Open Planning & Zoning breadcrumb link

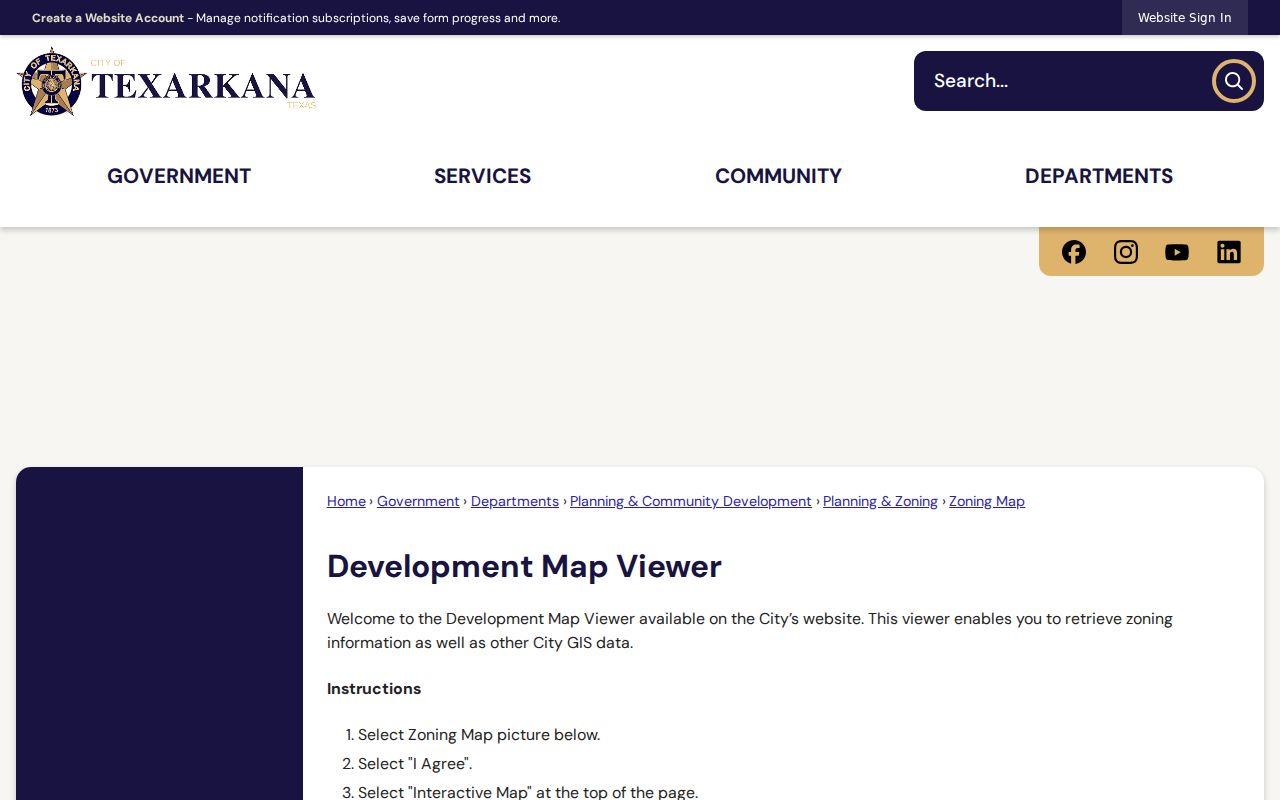(880, 501)
